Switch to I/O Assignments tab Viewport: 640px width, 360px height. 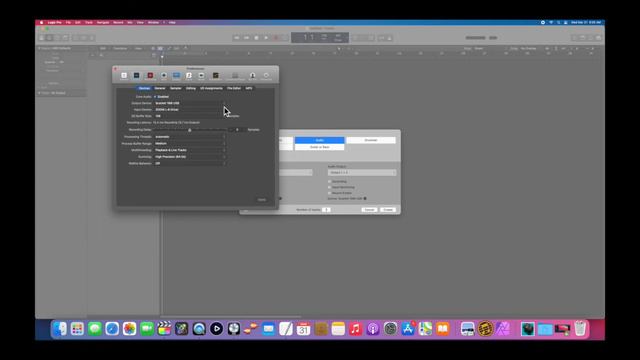point(211,88)
